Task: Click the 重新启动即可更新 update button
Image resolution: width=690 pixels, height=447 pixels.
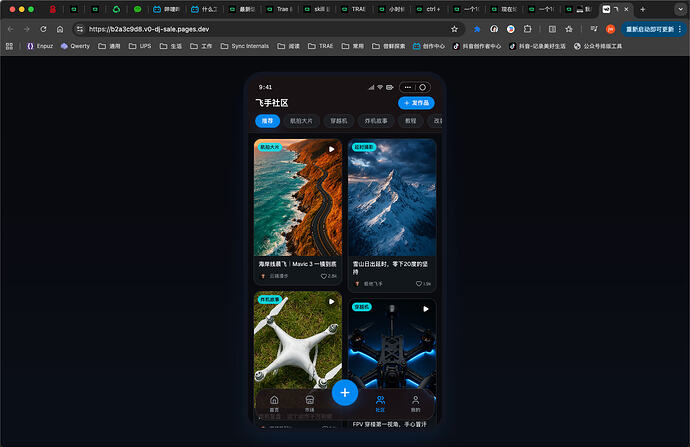Action: point(653,29)
